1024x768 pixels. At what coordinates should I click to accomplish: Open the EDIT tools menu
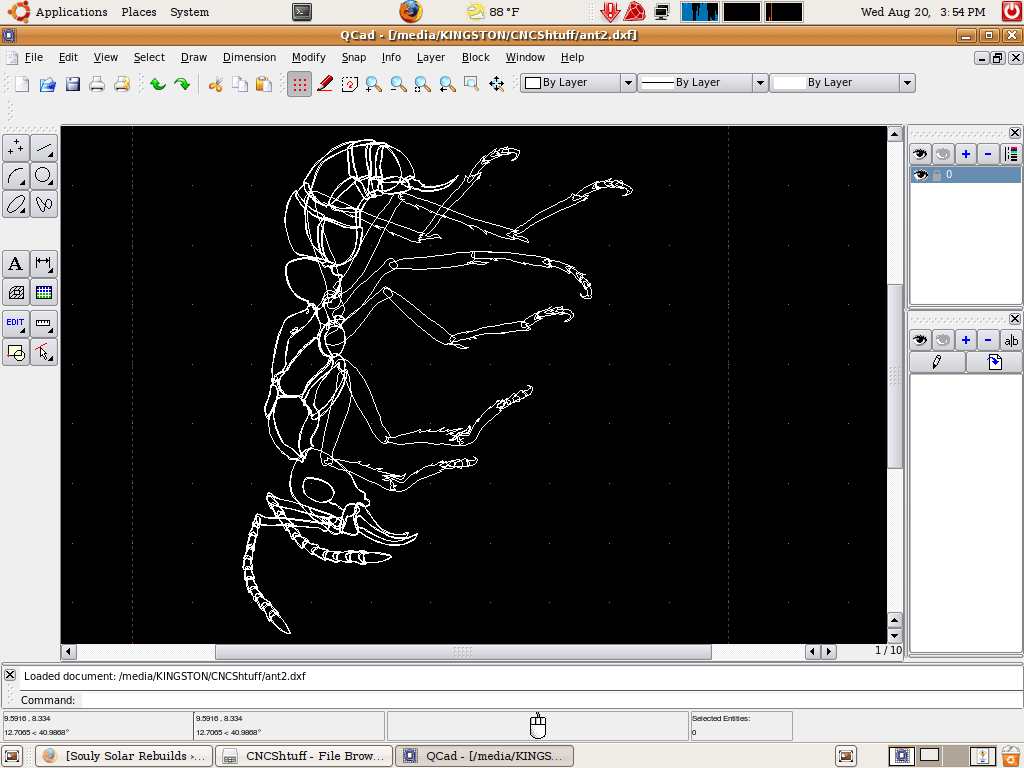click(x=16, y=324)
